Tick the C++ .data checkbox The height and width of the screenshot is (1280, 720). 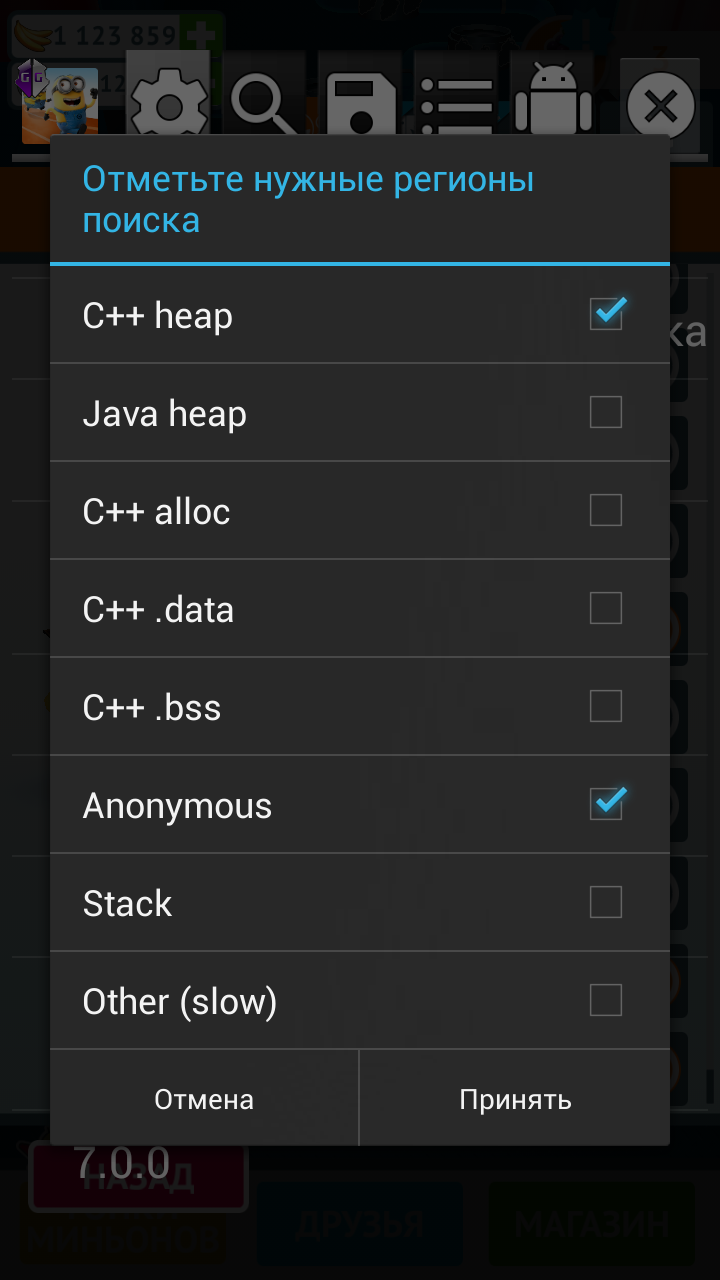click(606, 608)
